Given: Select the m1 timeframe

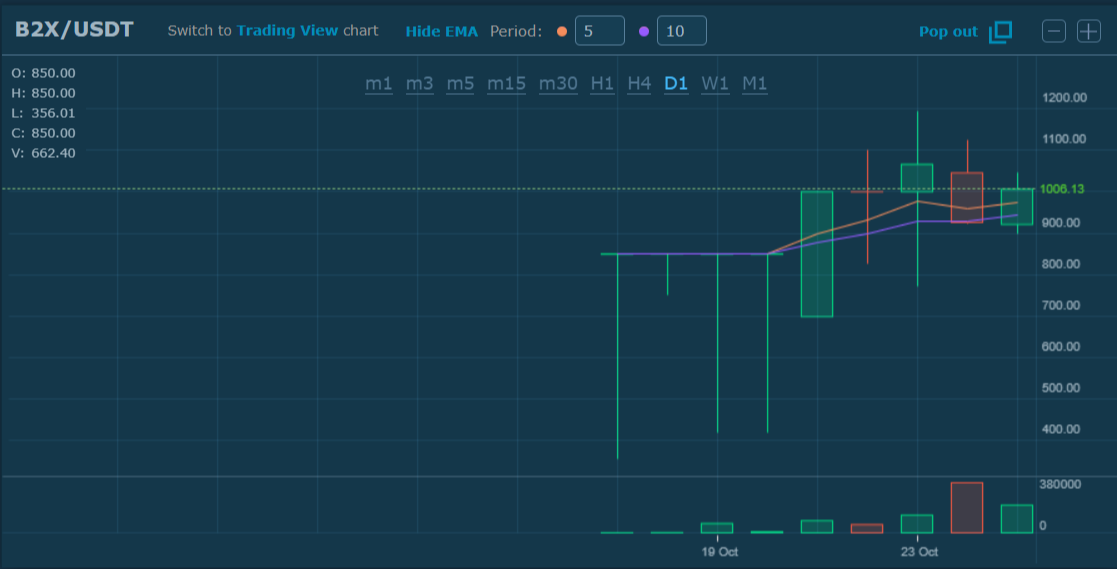Looking at the screenshot, I should [379, 83].
